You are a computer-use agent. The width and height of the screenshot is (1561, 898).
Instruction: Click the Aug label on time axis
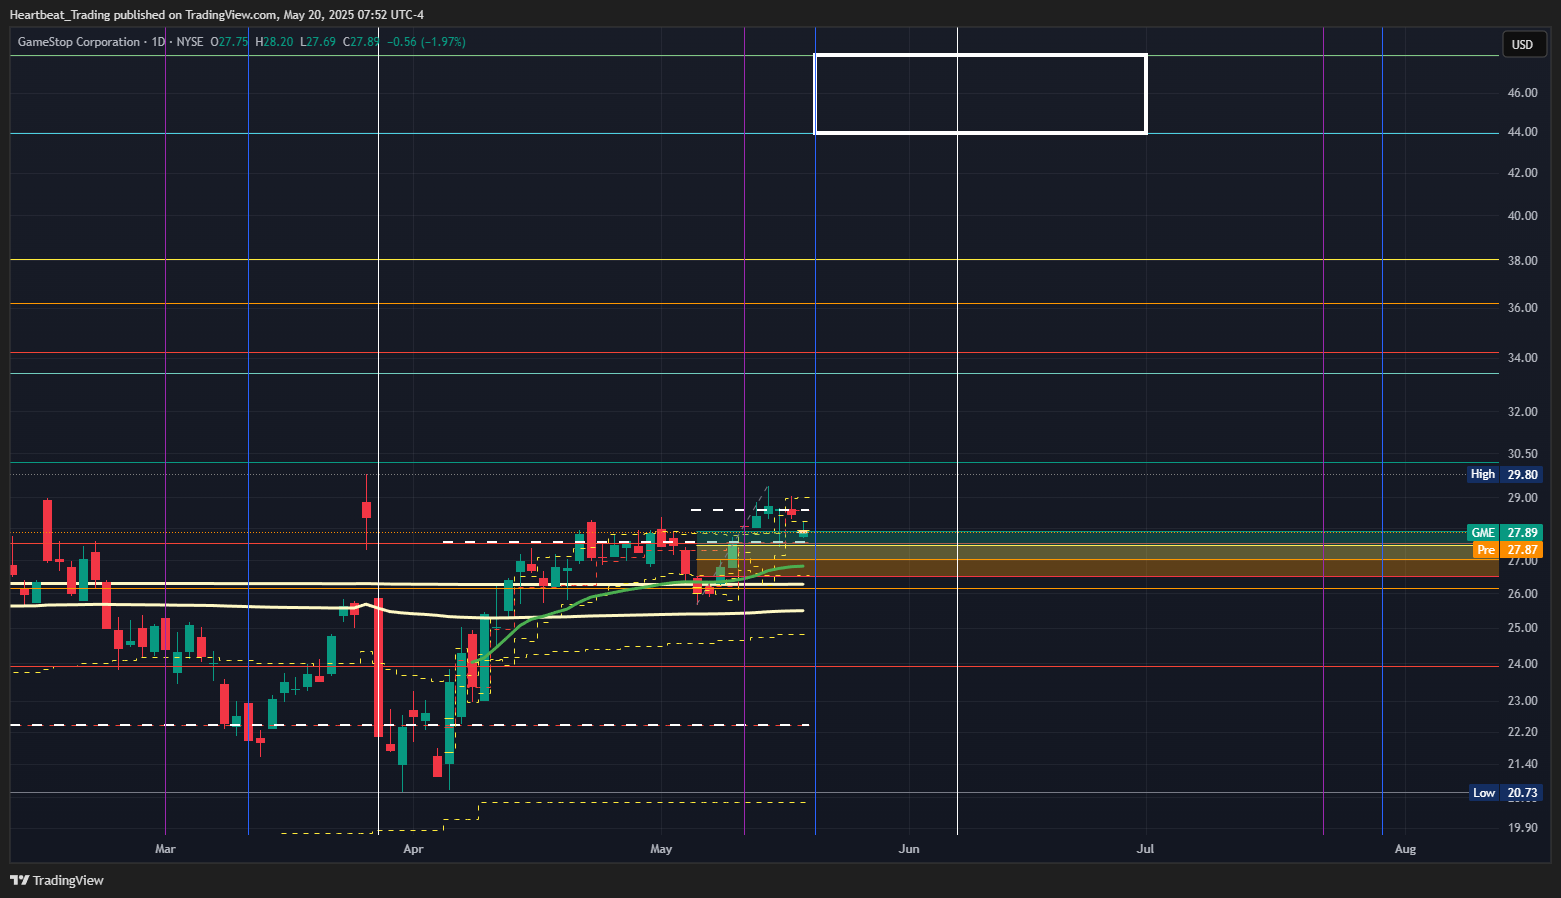[x=1405, y=849]
